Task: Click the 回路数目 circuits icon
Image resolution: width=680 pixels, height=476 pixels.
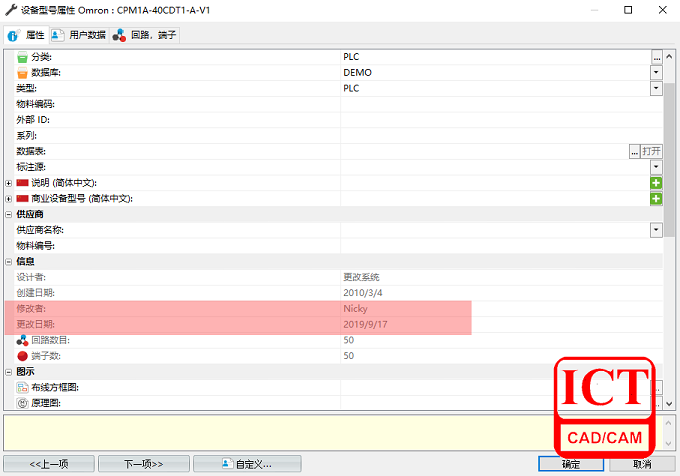Action: coord(22,340)
